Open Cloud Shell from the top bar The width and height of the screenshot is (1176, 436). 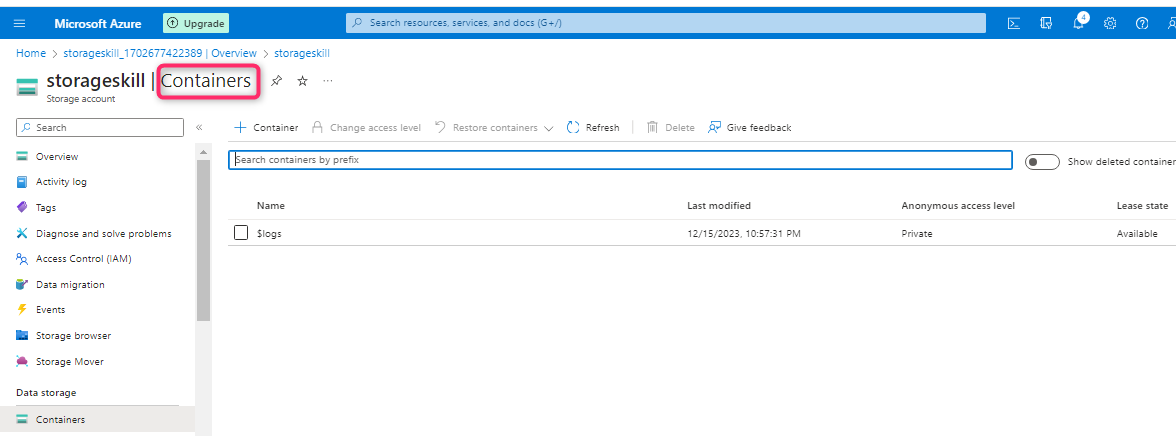point(1013,23)
